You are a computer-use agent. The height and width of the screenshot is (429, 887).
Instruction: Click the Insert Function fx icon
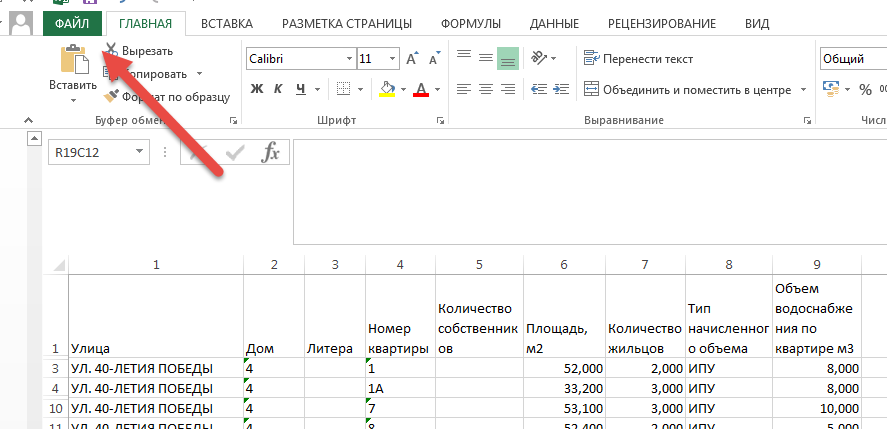pyautogui.click(x=270, y=152)
